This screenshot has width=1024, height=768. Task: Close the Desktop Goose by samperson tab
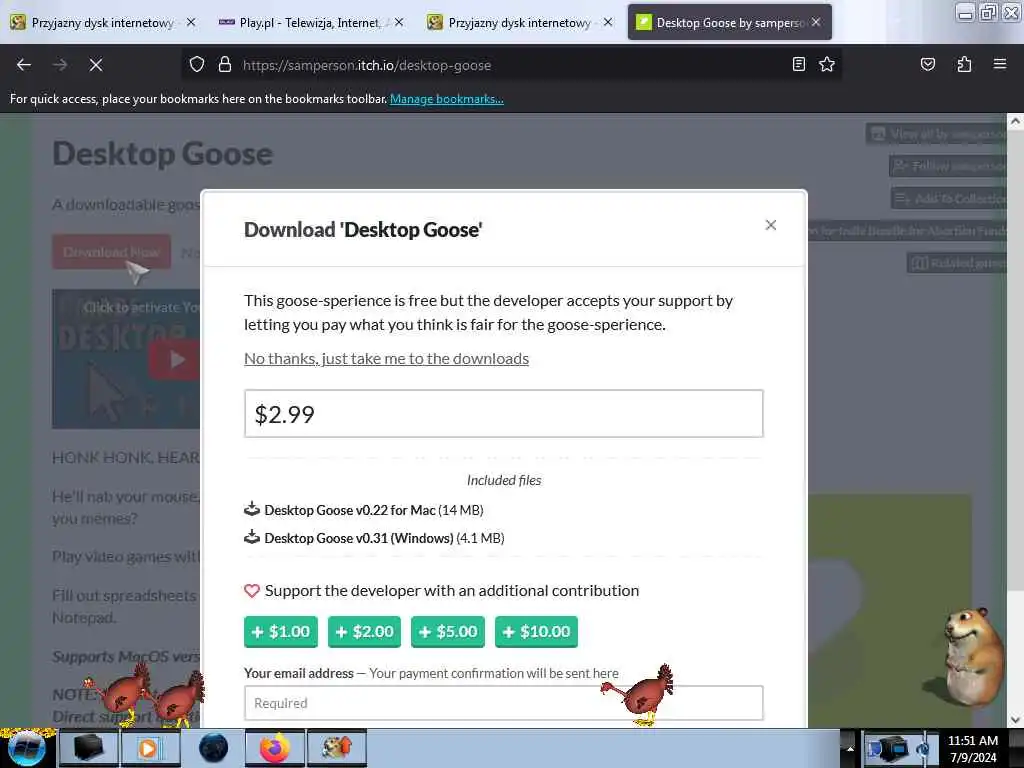pyautogui.click(x=816, y=22)
